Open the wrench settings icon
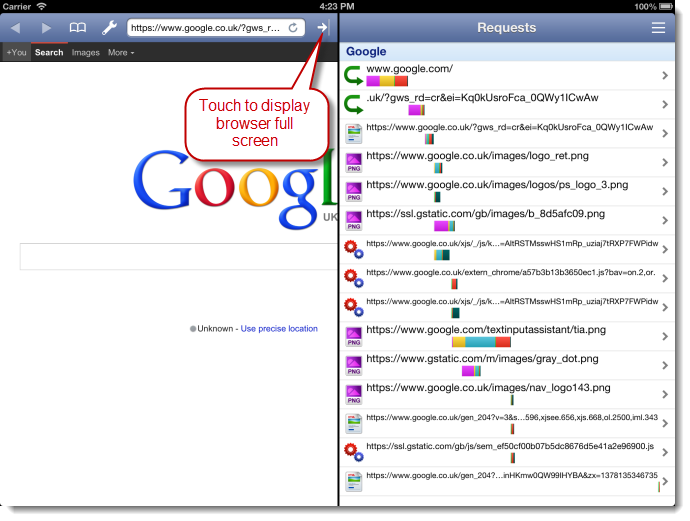This screenshot has width=690, height=521. pos(109,28)
